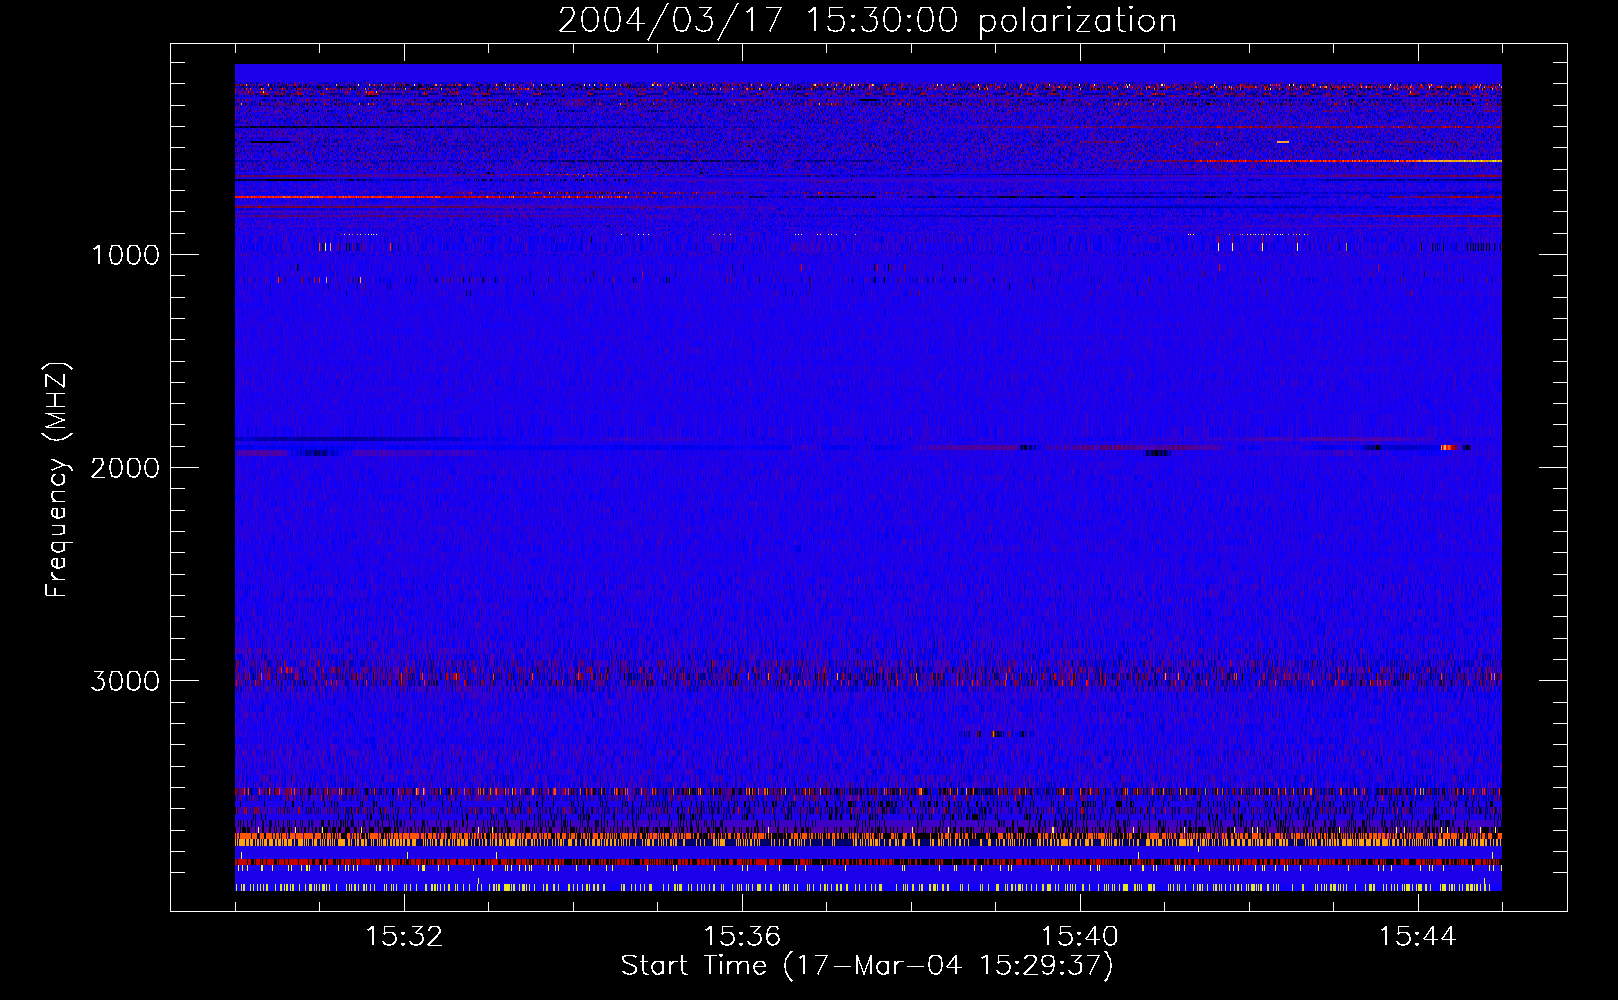
Task: Click the plot title '2004/03/17 15:30:00 polarization'
Action: coord(867,21)
